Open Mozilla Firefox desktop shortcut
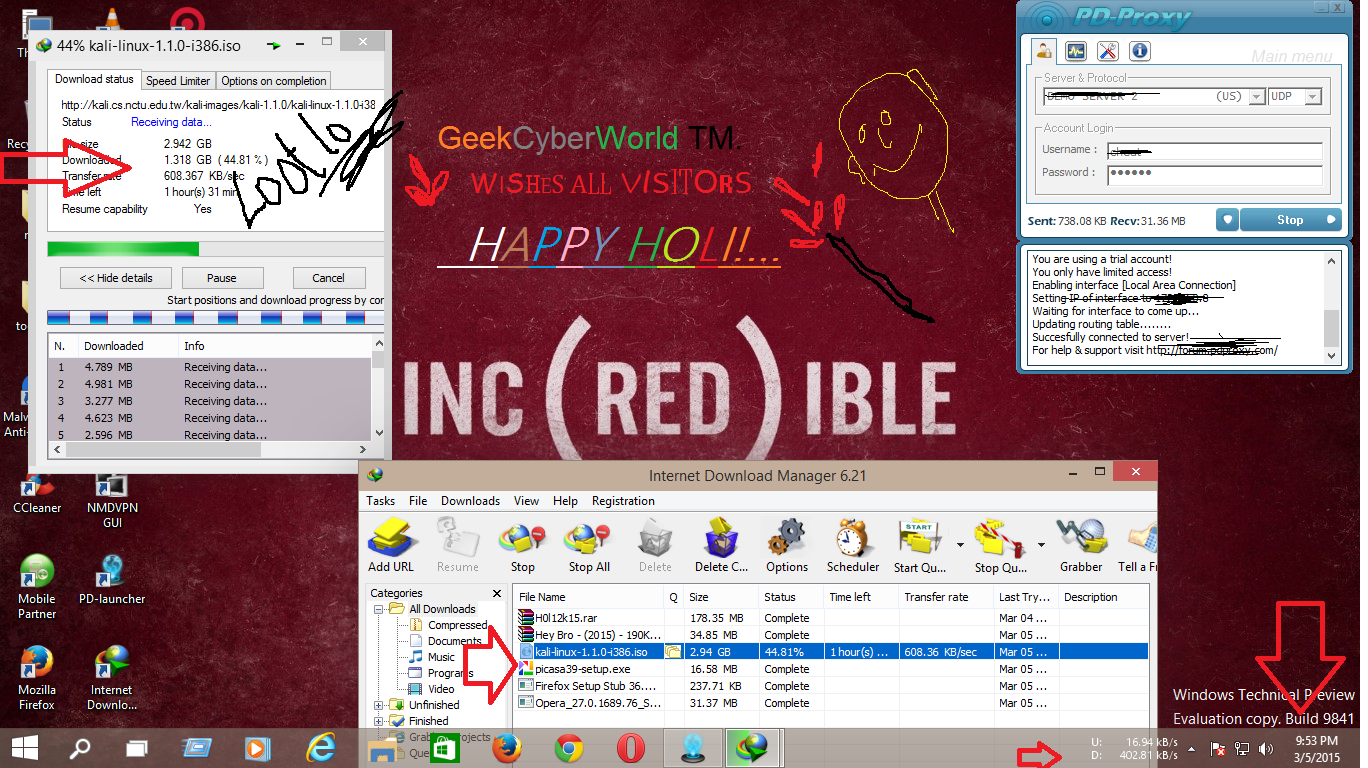The height and width of the screenshot is (768, 1368). click(37, 678)
